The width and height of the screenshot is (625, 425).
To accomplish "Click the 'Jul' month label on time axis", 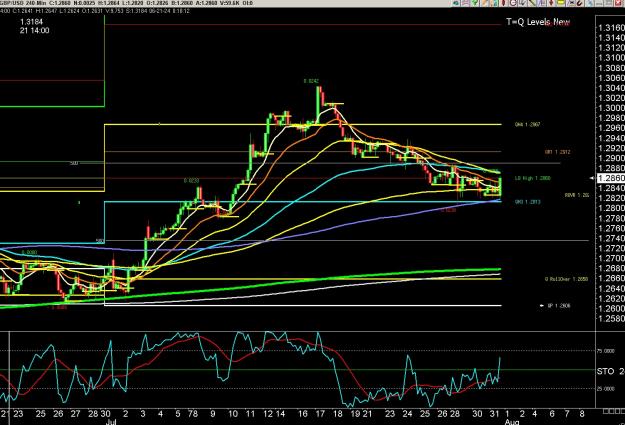I will pos(111,422).
